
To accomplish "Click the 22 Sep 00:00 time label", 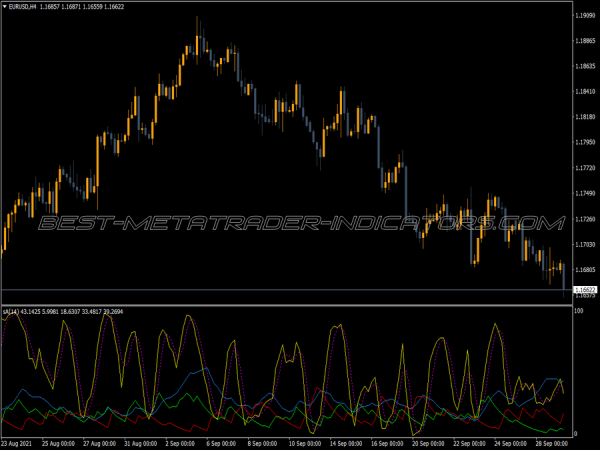I will point(470,444).
